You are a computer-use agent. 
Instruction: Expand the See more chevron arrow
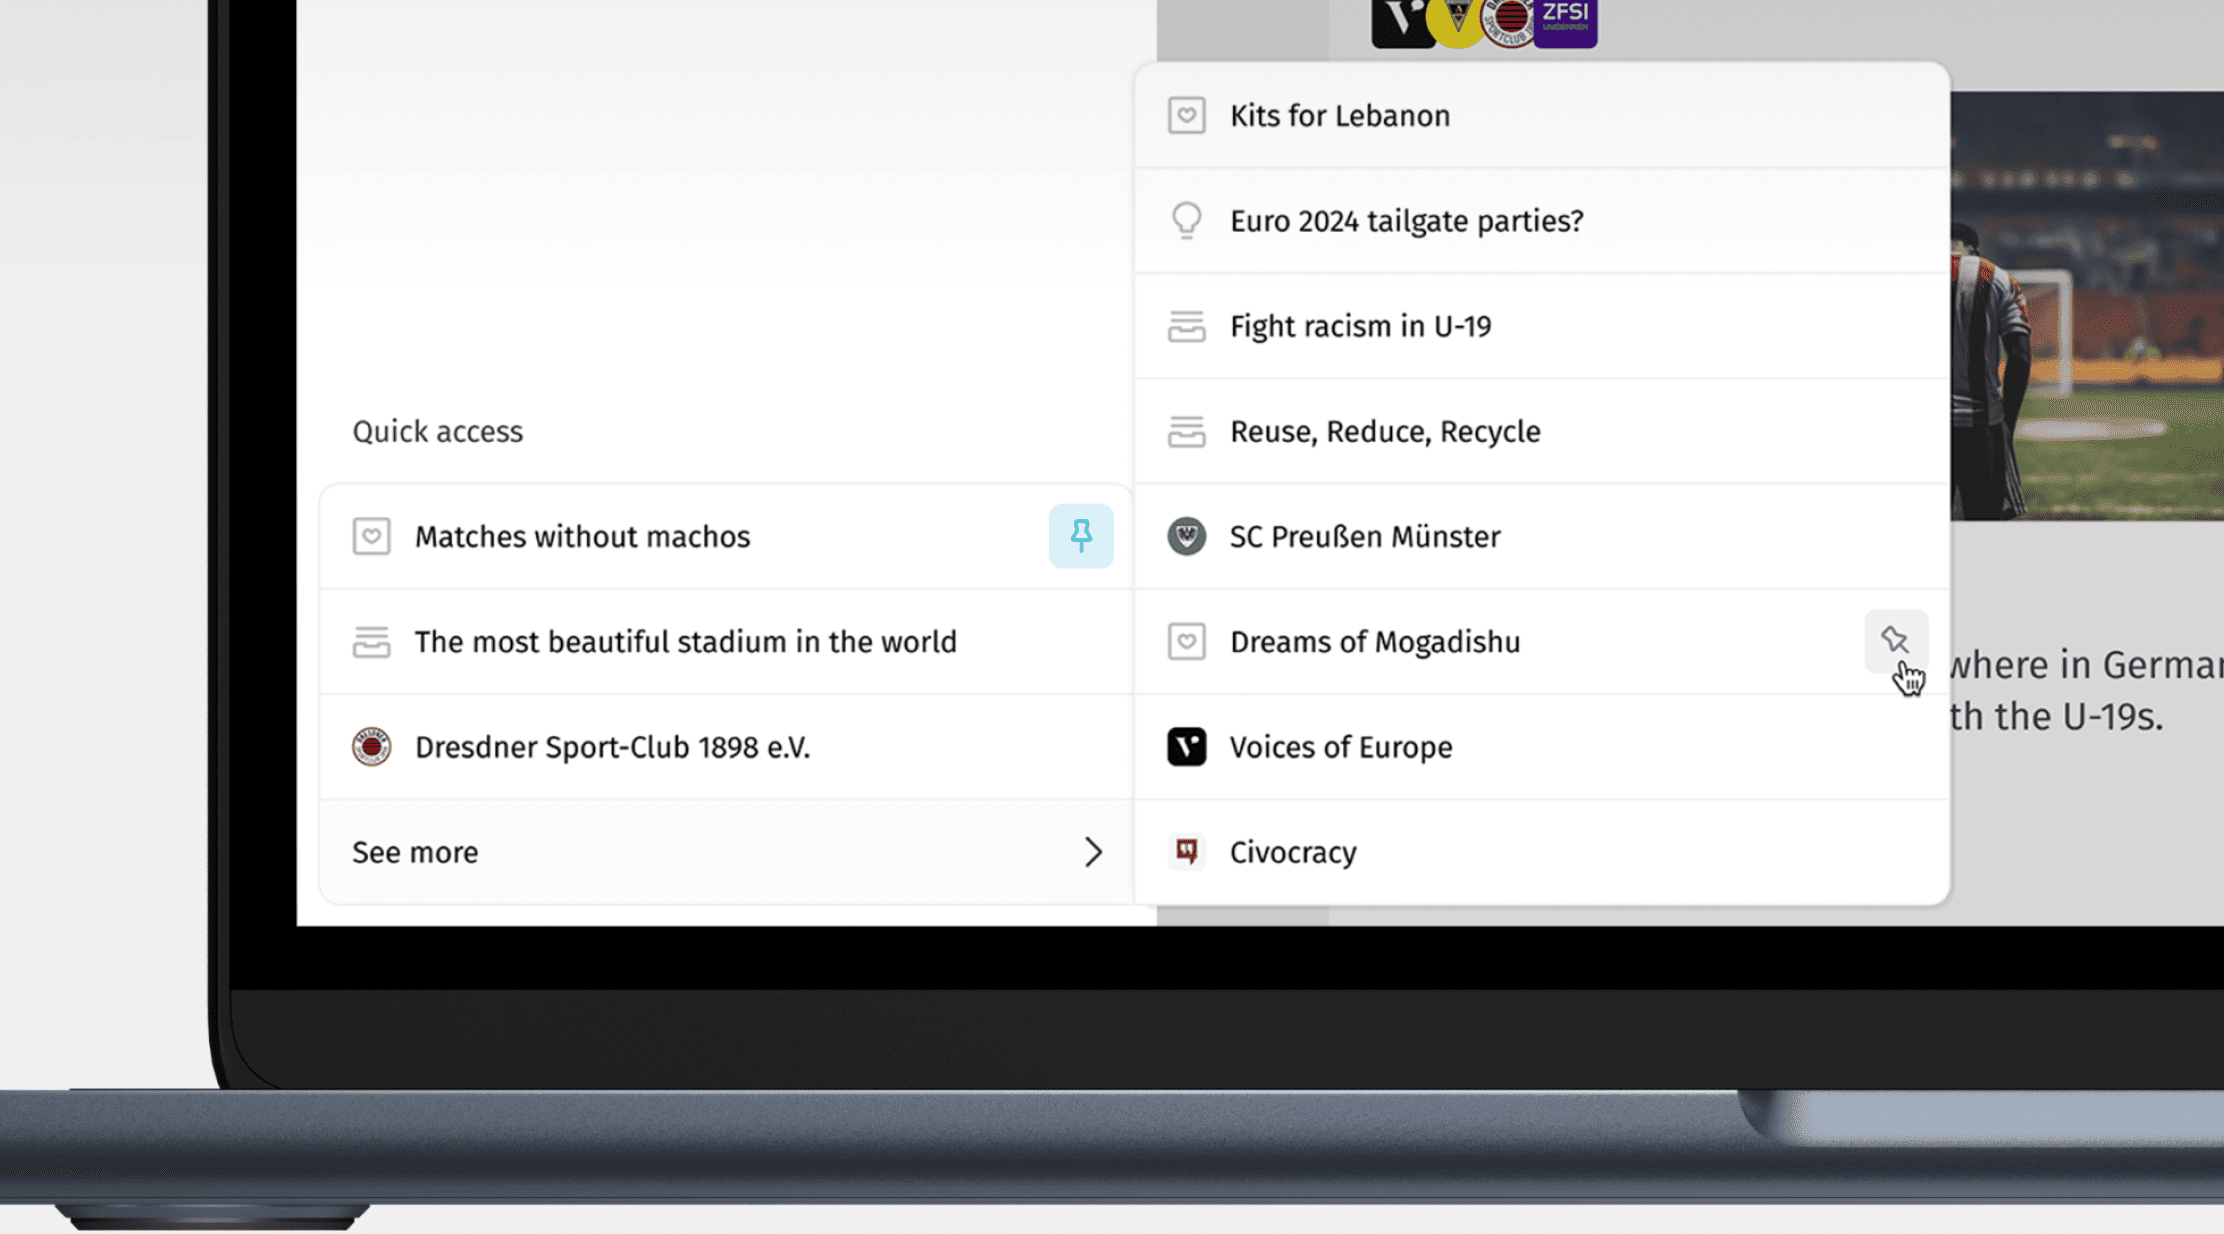point(1092,852)
